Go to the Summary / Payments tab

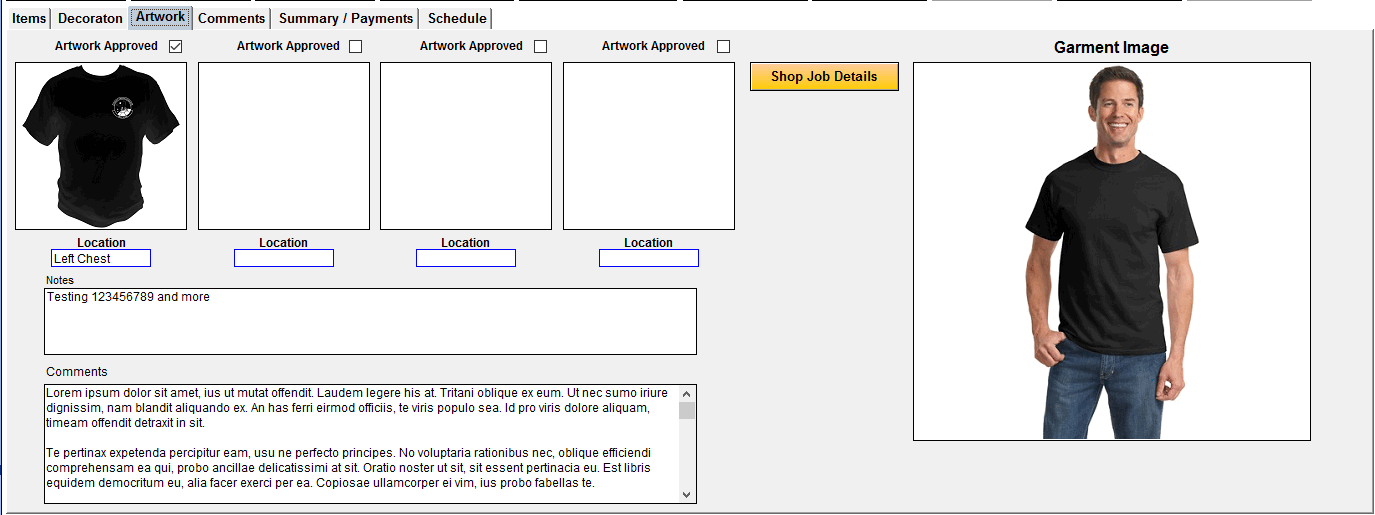[345, 18]
